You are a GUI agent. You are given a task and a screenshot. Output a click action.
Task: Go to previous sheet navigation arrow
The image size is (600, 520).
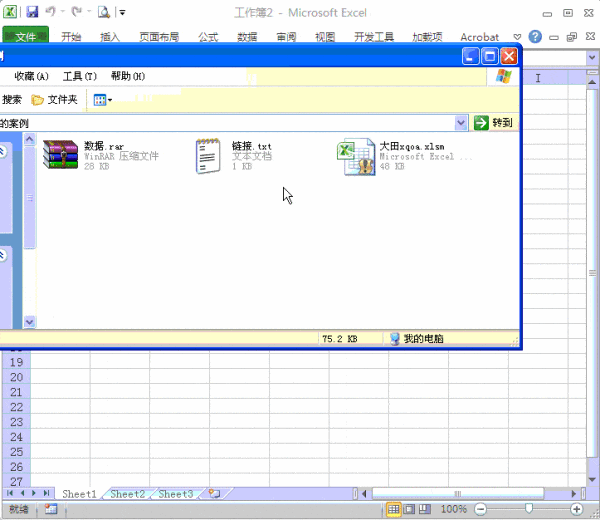[x=22, y=493]
